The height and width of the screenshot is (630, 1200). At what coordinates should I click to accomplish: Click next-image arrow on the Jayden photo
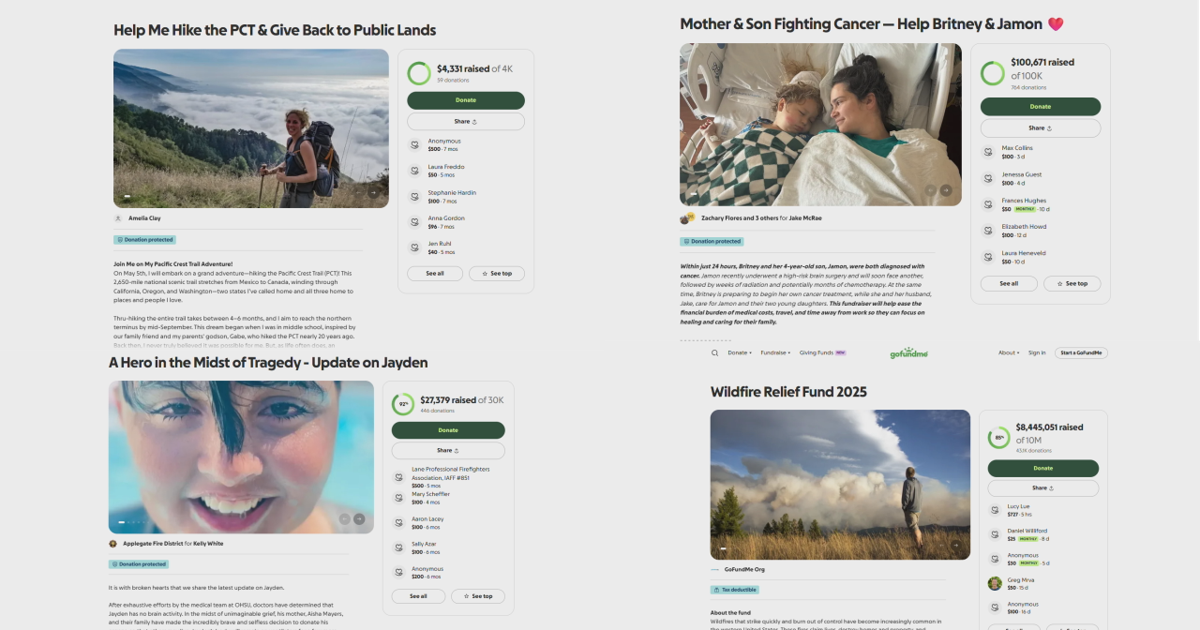coord(360,519)
